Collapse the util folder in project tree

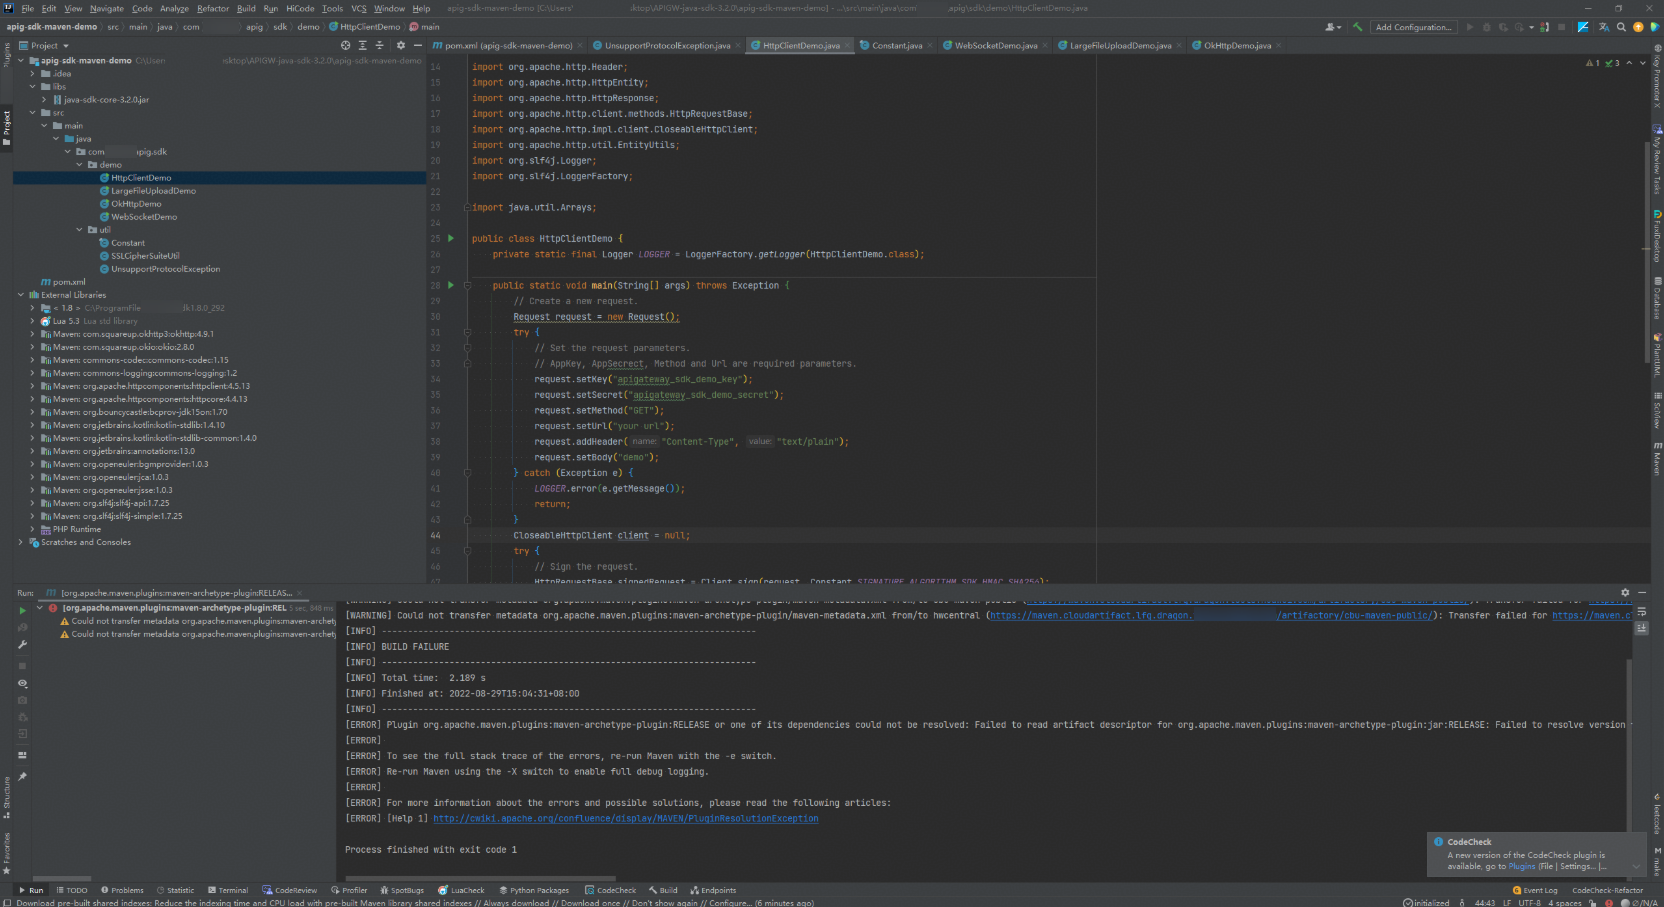click(x=80, y=230)
